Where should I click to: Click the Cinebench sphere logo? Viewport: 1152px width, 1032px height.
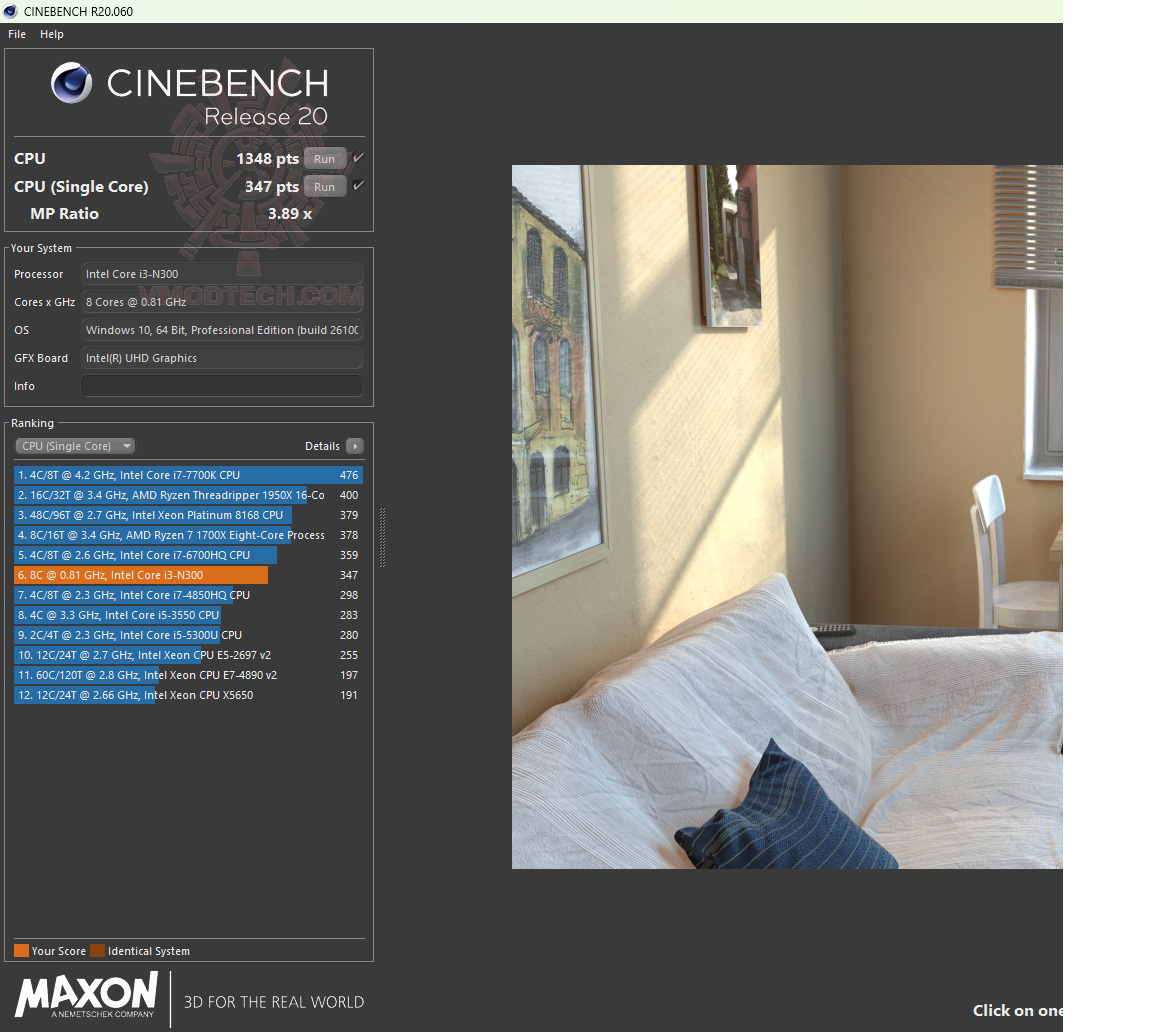(x=71, y=82)
